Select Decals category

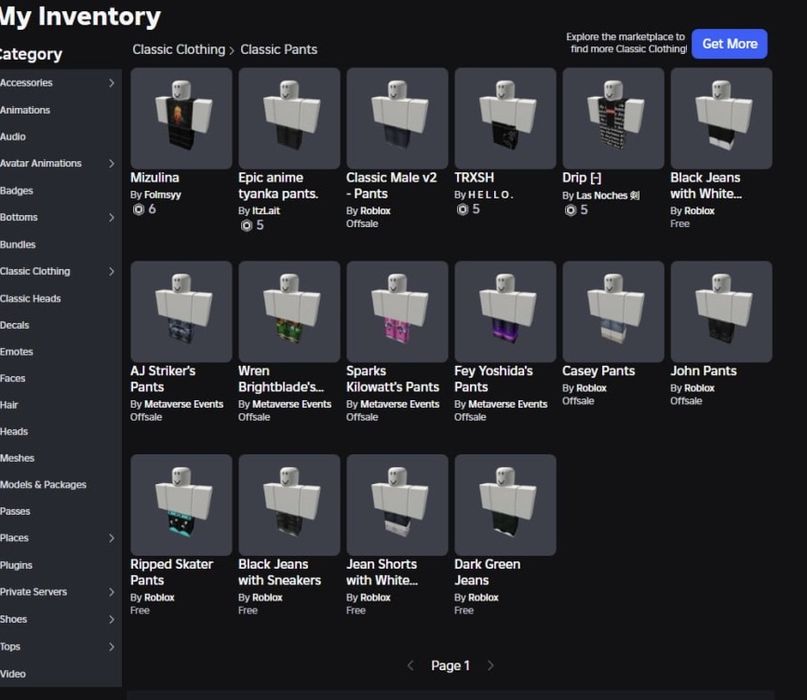click(x=15, y=325)
